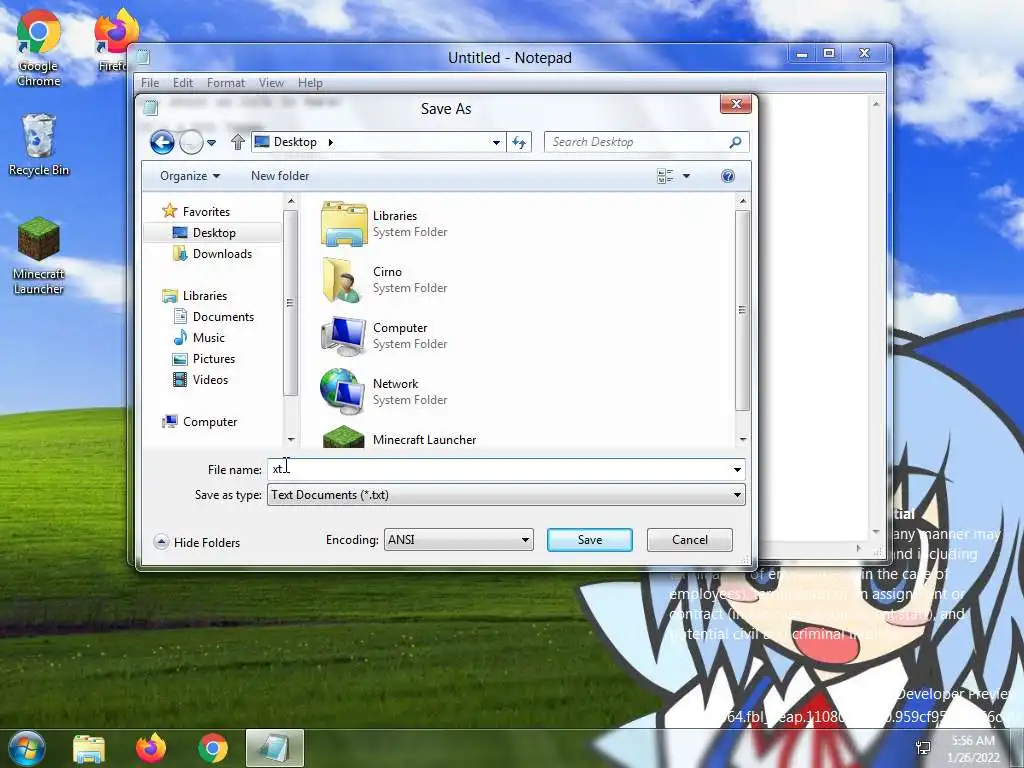1024x768 pixels.
Task: Open the File name history dropdown arrow
Action: [737, 470]
